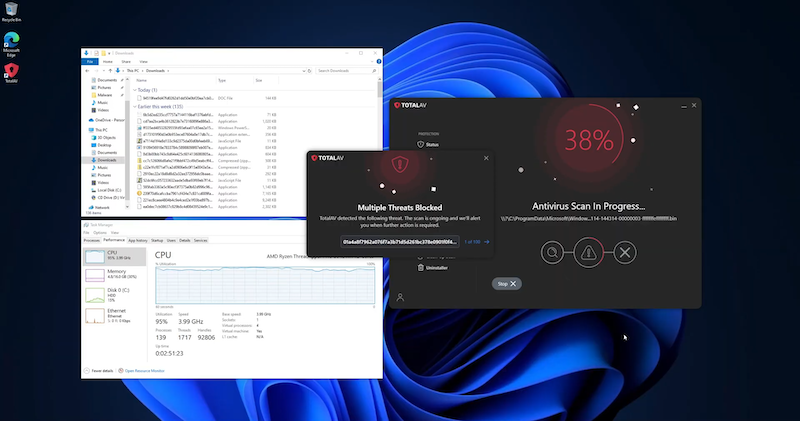
Task: Select Status in TotalAV sidebar
Action: pyautogui.click(x=428, y=144)
